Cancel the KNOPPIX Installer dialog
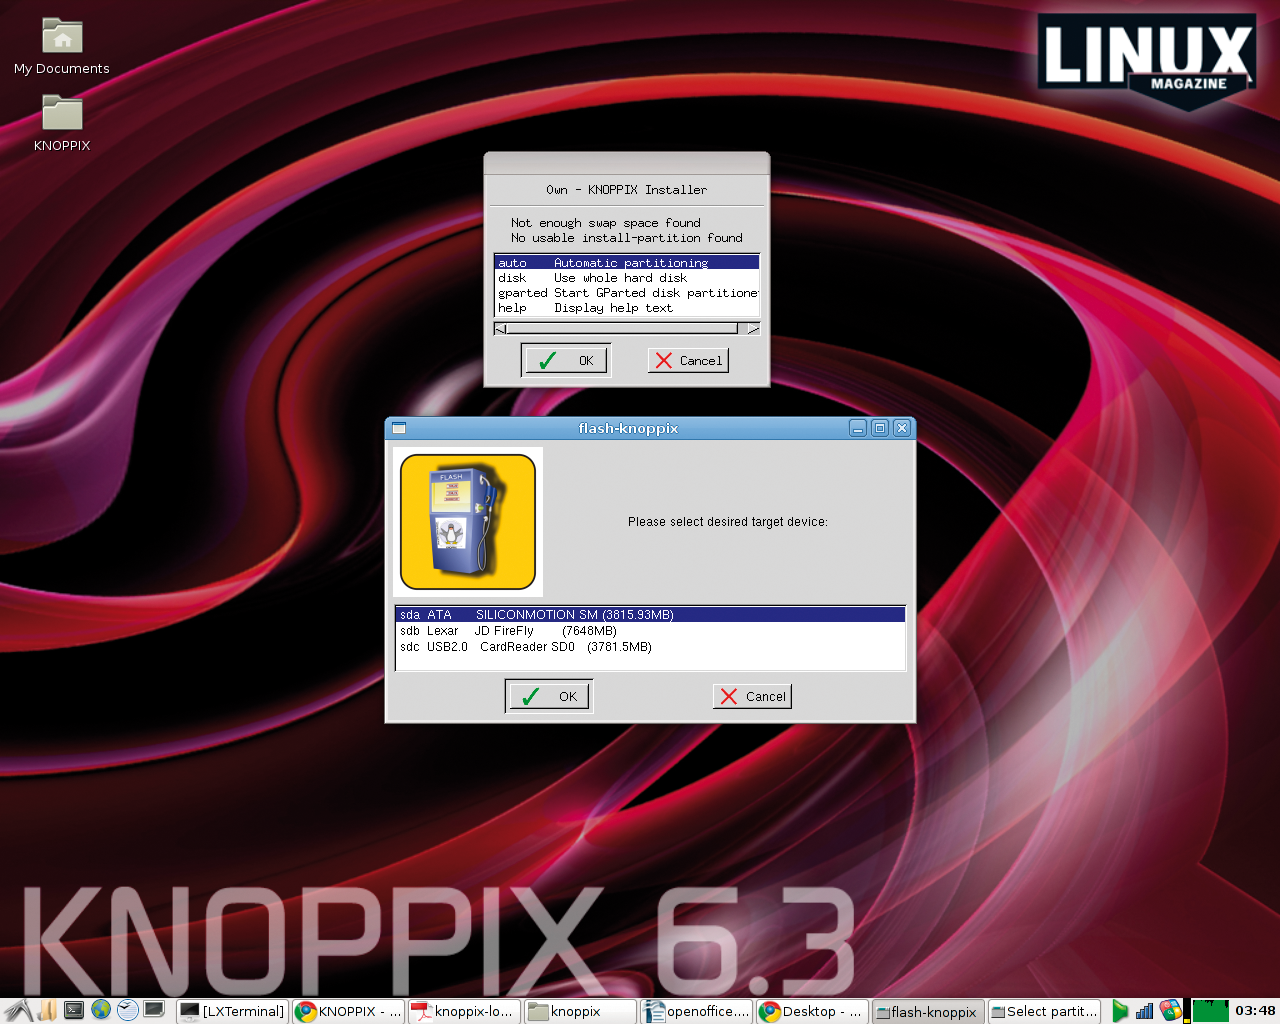Viewport: 1280px width, 1024px height. click(688, 360)
